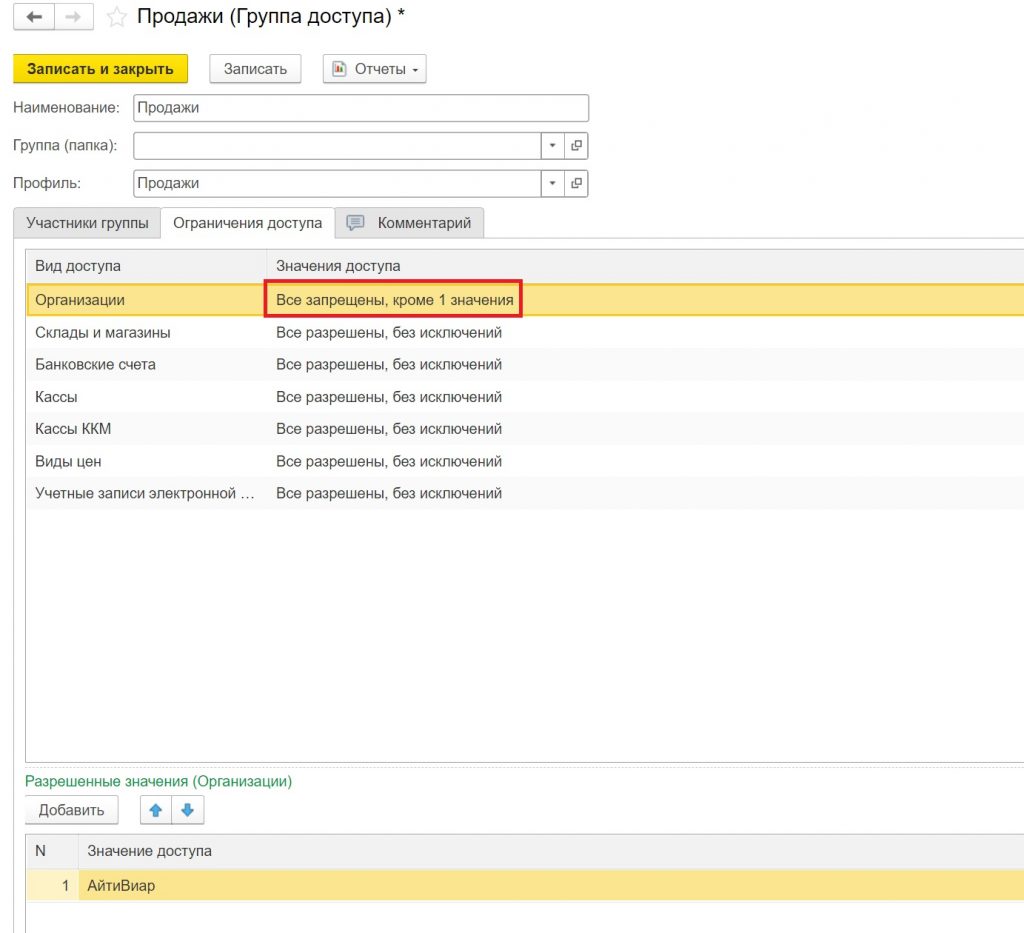The image size is (1024, 933).
Task: Pick the Кассы ККМ row
Action: coord(525,429)
